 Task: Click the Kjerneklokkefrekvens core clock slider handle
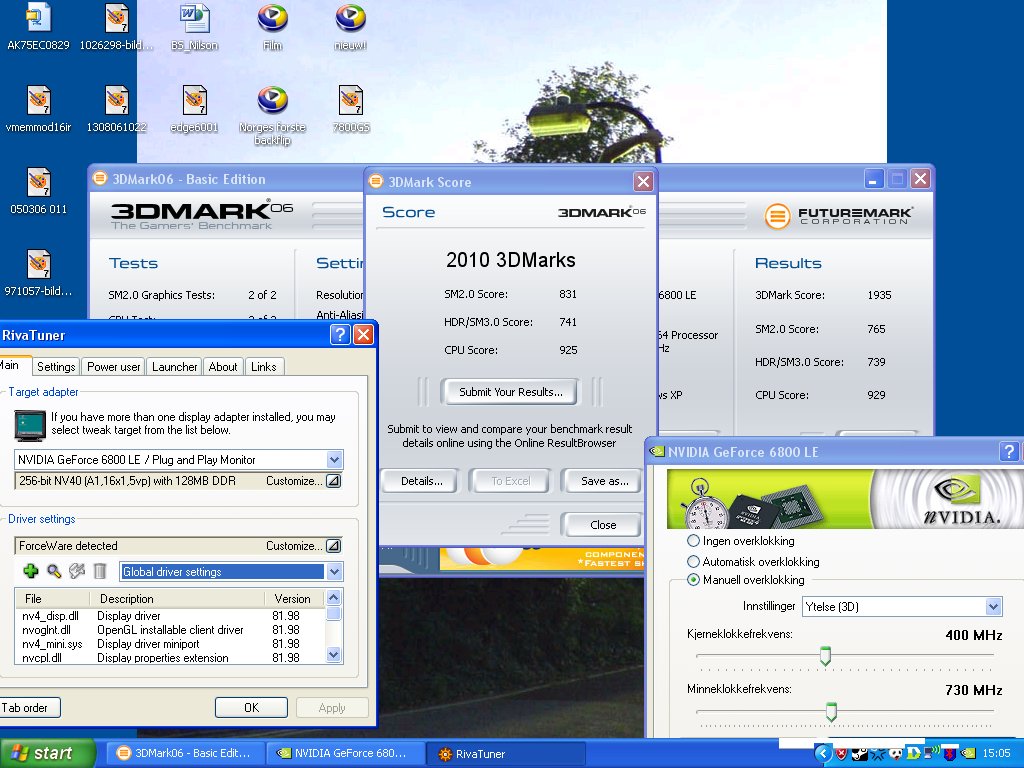pos(825,656)
